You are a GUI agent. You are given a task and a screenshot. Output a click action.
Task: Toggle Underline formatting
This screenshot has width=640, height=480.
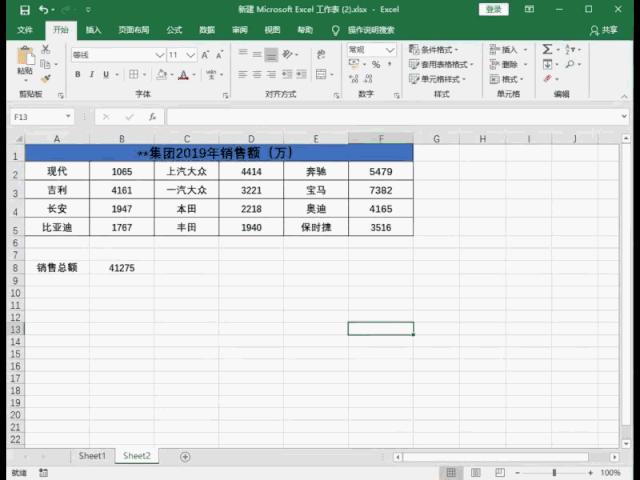pos(106,74)
